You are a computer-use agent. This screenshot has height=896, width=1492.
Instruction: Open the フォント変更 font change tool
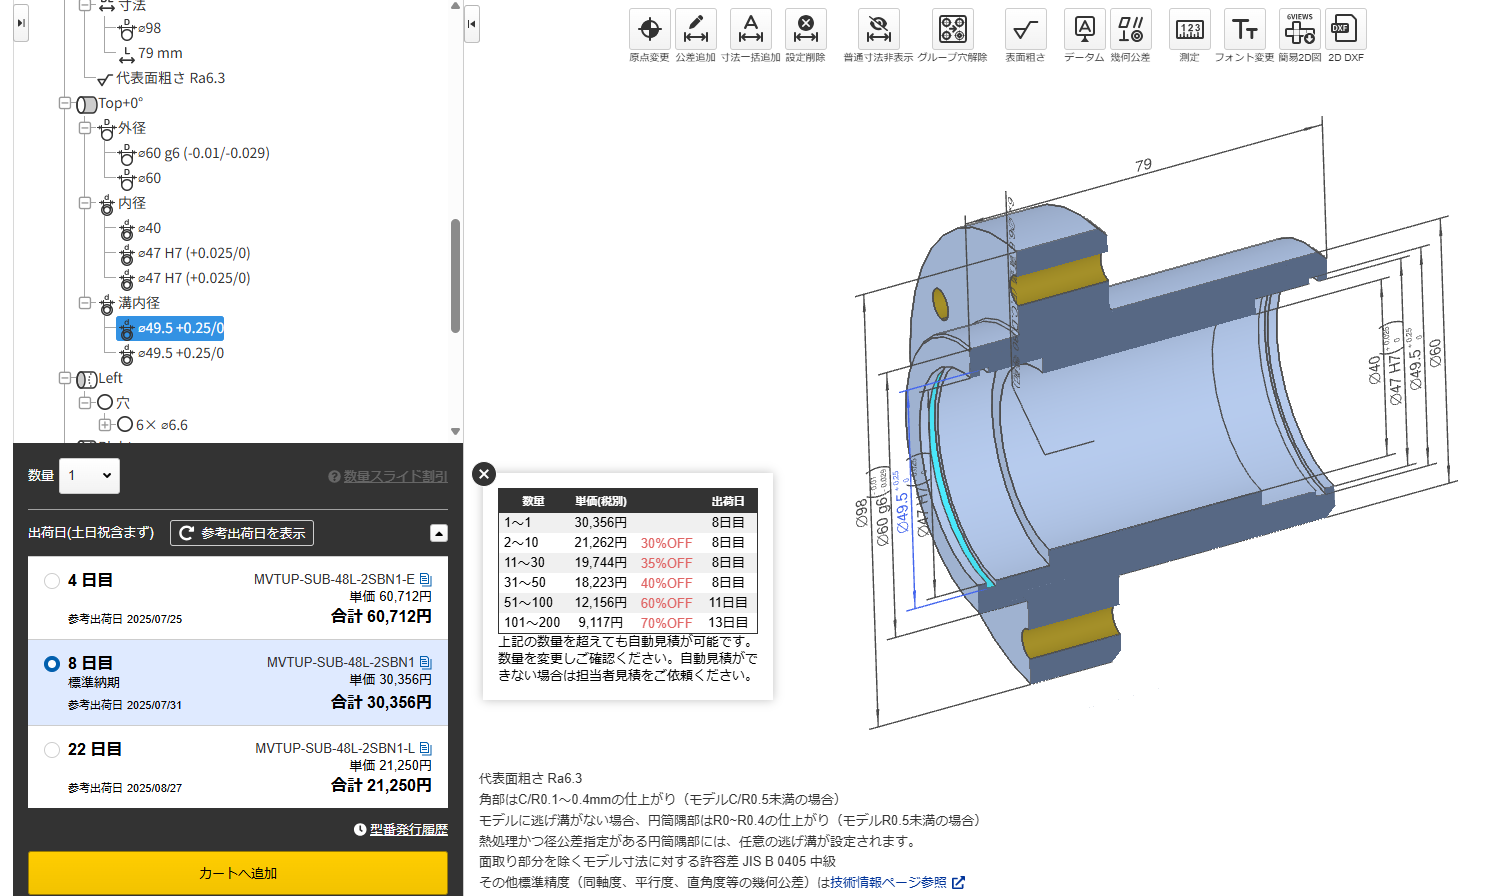coord(1244,30)
